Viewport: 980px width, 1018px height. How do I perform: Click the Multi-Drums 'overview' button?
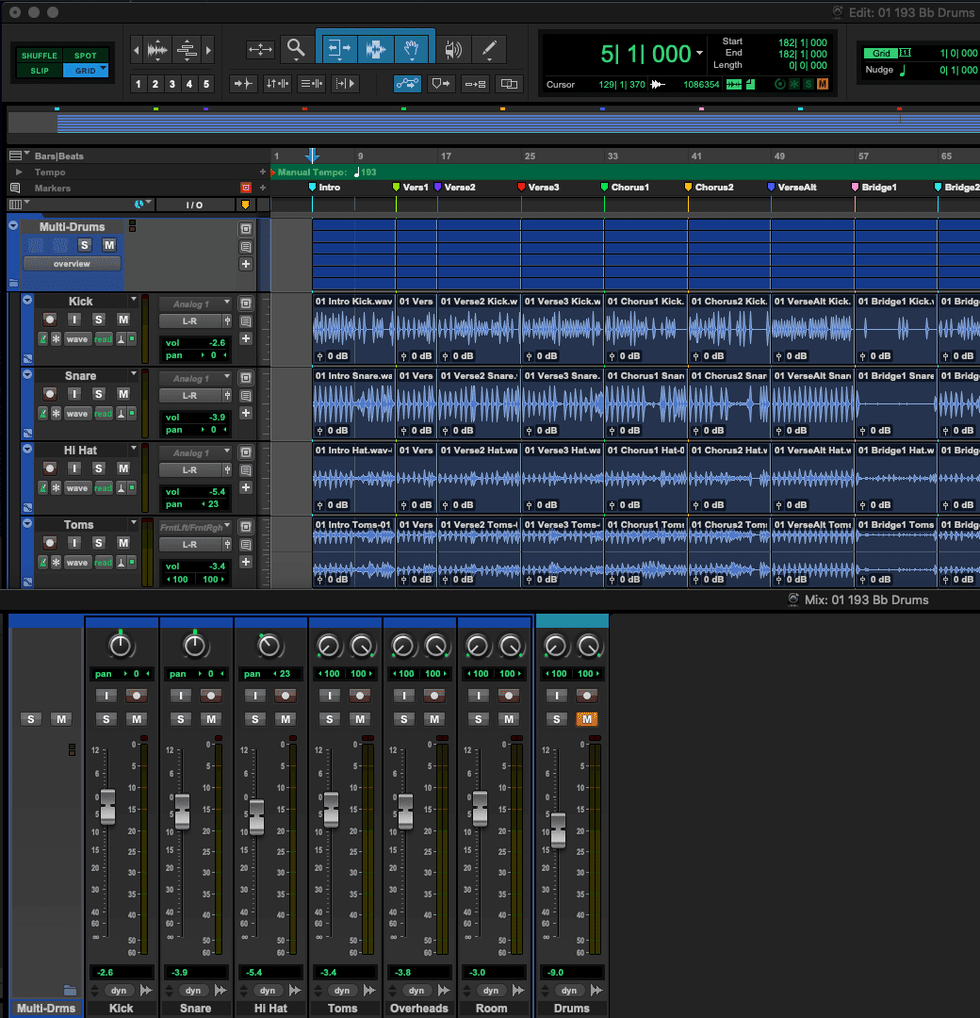pyautogui.click(x=72, y=264)
